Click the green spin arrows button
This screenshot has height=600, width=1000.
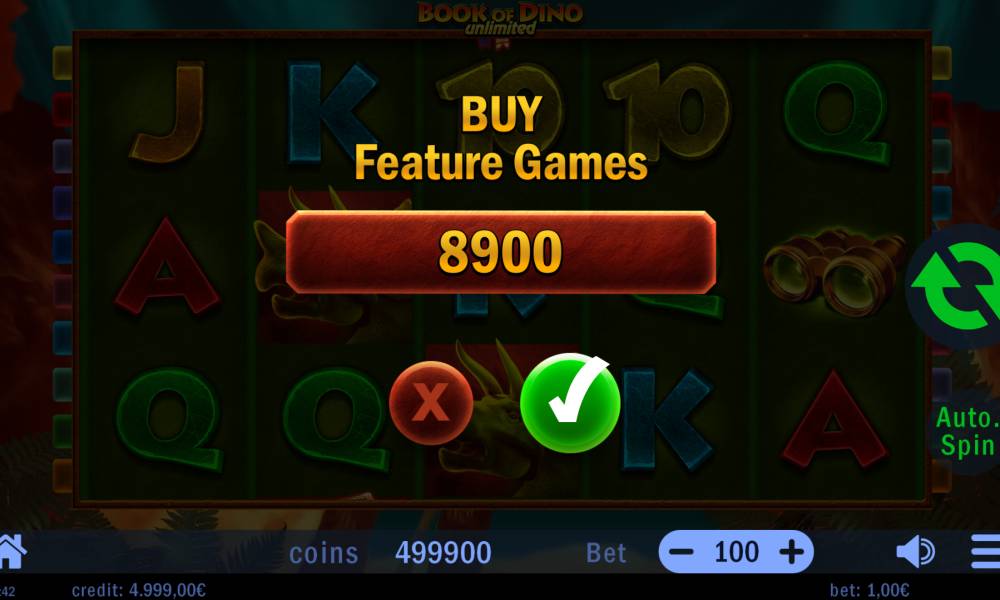click(x=955, y=286)
